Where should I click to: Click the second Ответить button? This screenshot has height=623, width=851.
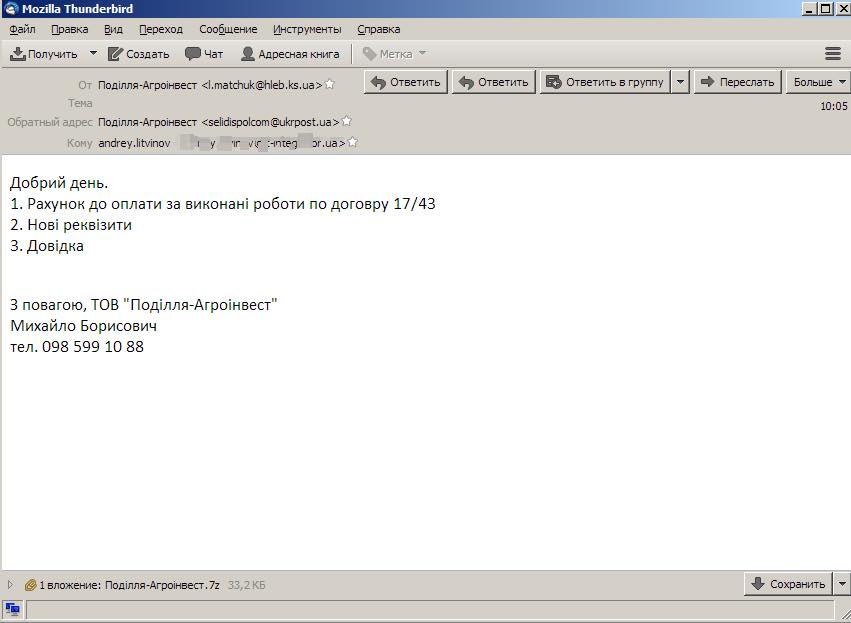[494, 82]
